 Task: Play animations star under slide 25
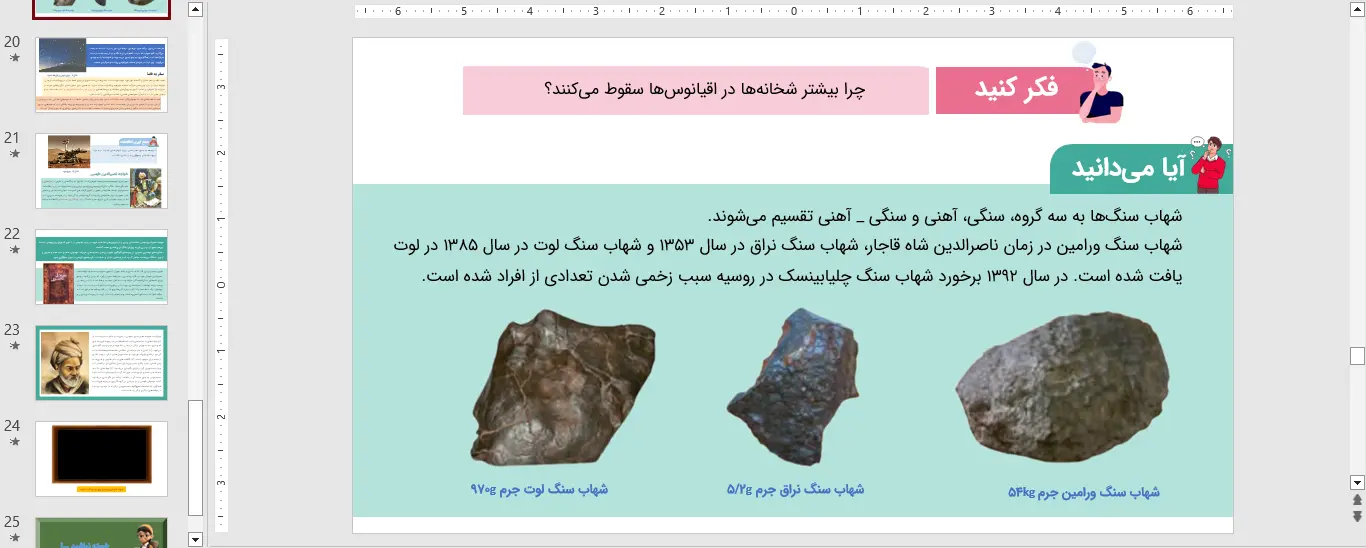(x=14, y=538)
